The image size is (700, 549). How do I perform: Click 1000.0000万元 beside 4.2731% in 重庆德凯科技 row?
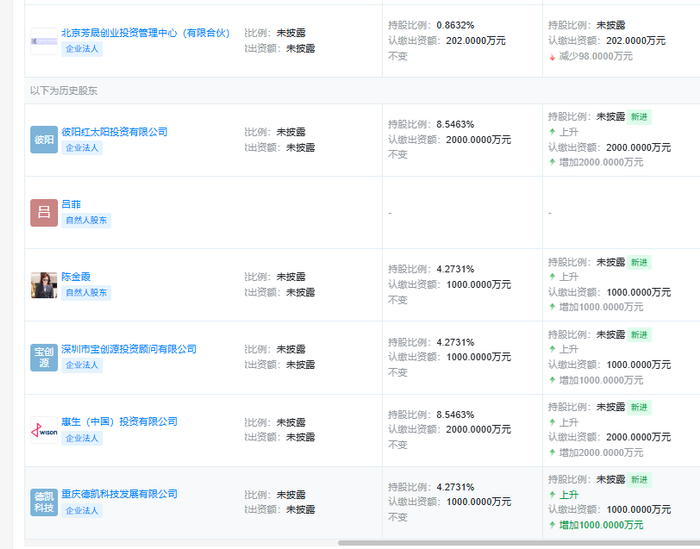click(x=479, y=502)
